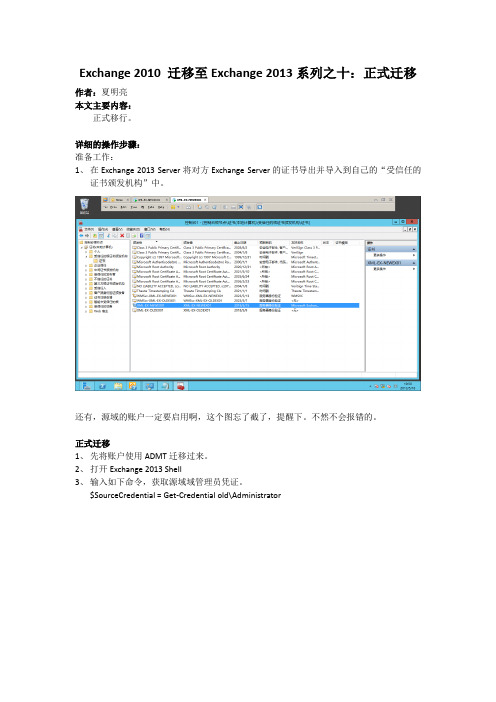Image resolution: width=496 pixels, height=702 pixels.
Task: Open the 查看(V) View menu in MMC
Action: (x=118, y=229)
